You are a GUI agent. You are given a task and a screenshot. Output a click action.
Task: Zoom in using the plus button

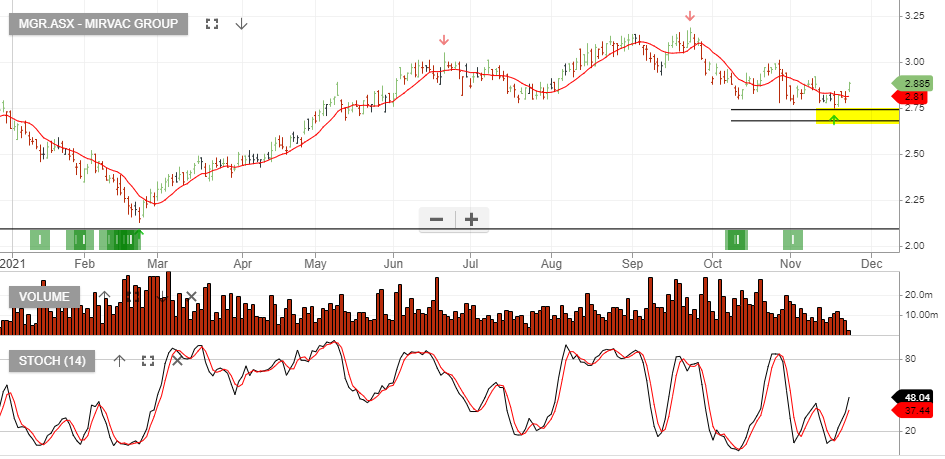tap(471, 219)
